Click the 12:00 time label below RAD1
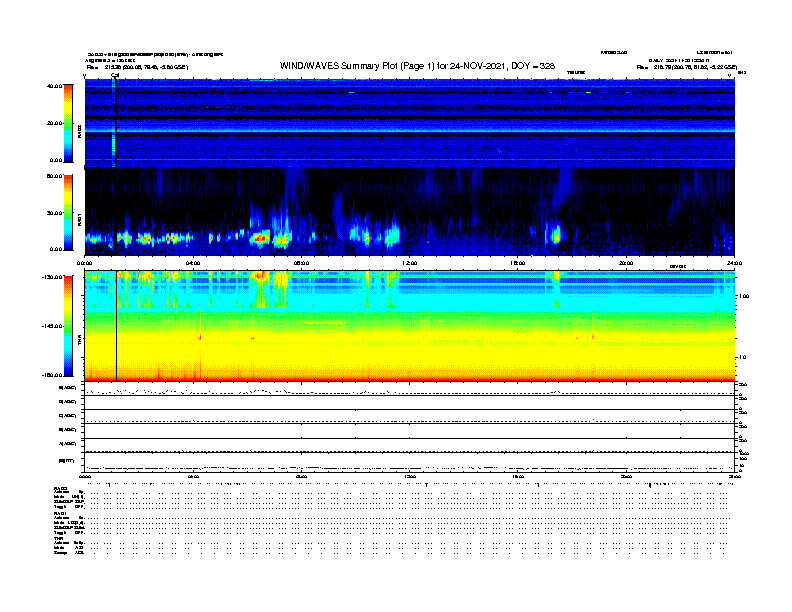This screenshot has height=612, width=792. (410, 263)
